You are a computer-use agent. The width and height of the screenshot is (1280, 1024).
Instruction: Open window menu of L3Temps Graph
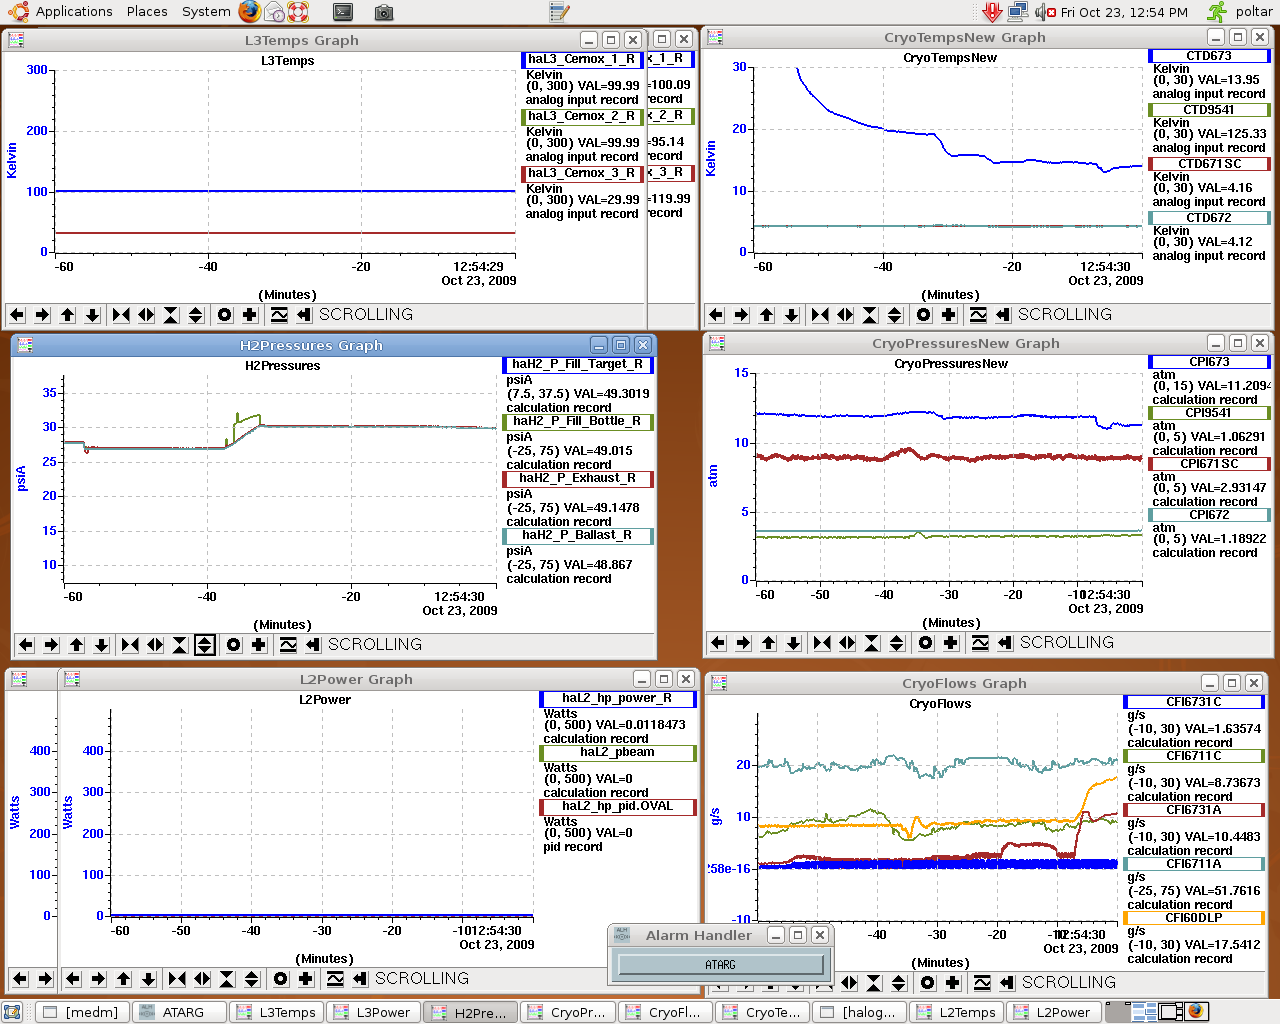[x=15, y=40]
